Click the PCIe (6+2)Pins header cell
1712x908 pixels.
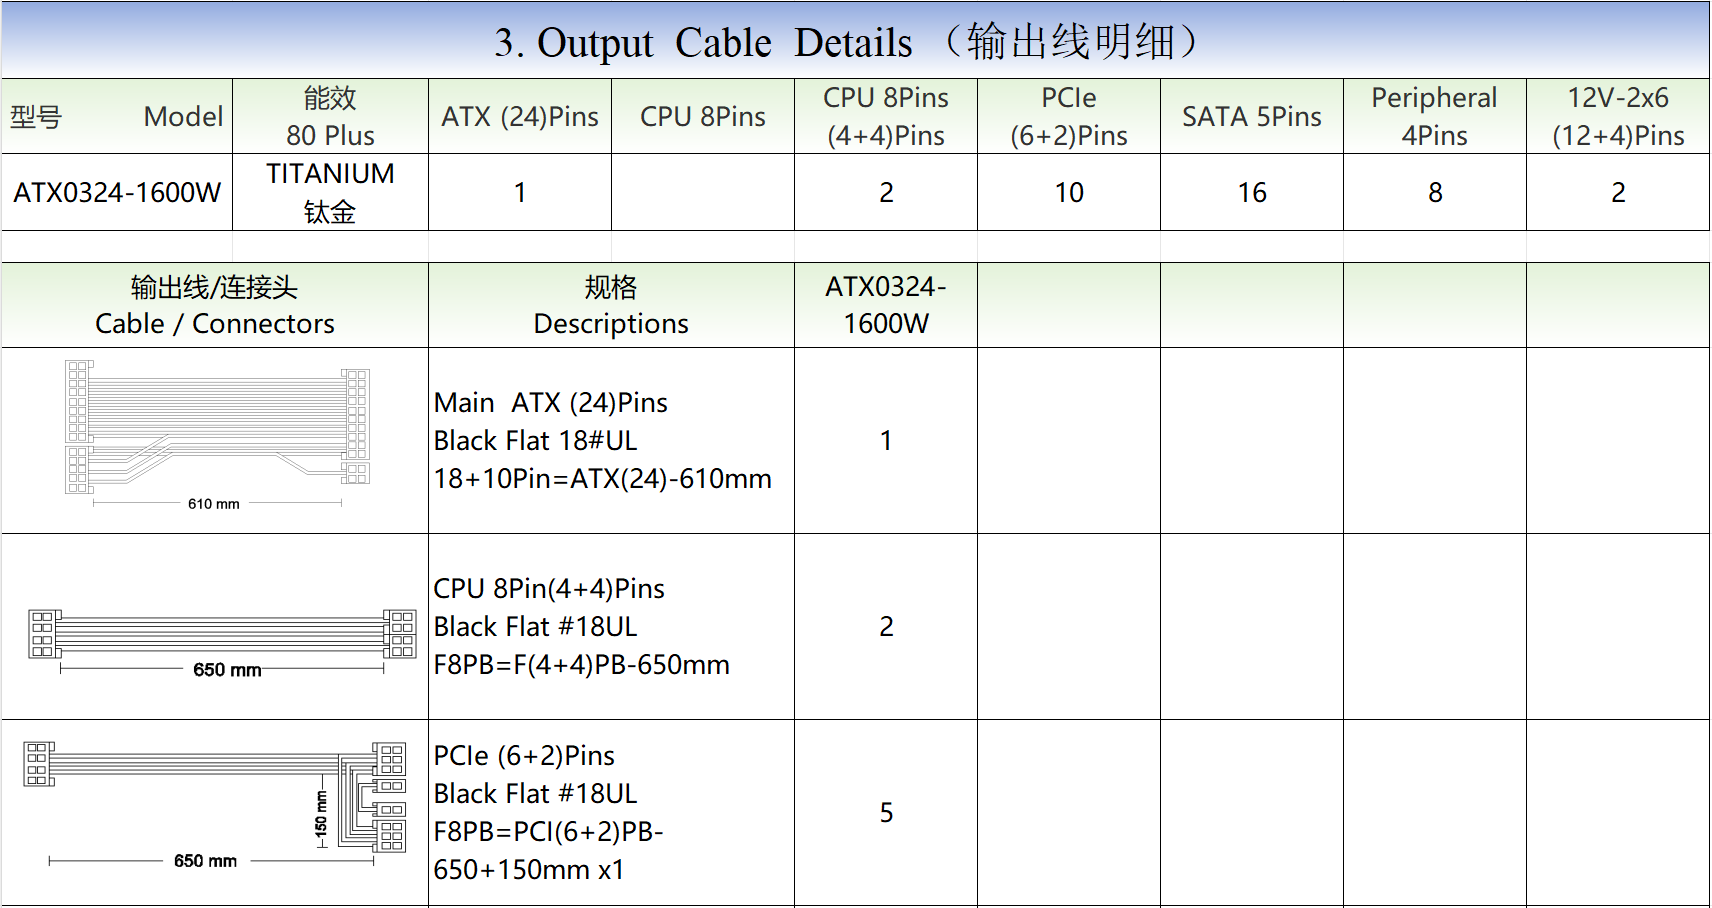pos(1069,117)
